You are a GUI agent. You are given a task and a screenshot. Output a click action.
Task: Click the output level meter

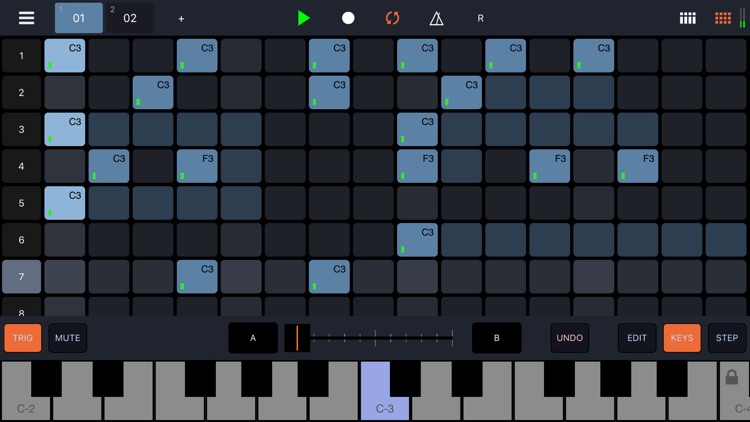(742, 18)
